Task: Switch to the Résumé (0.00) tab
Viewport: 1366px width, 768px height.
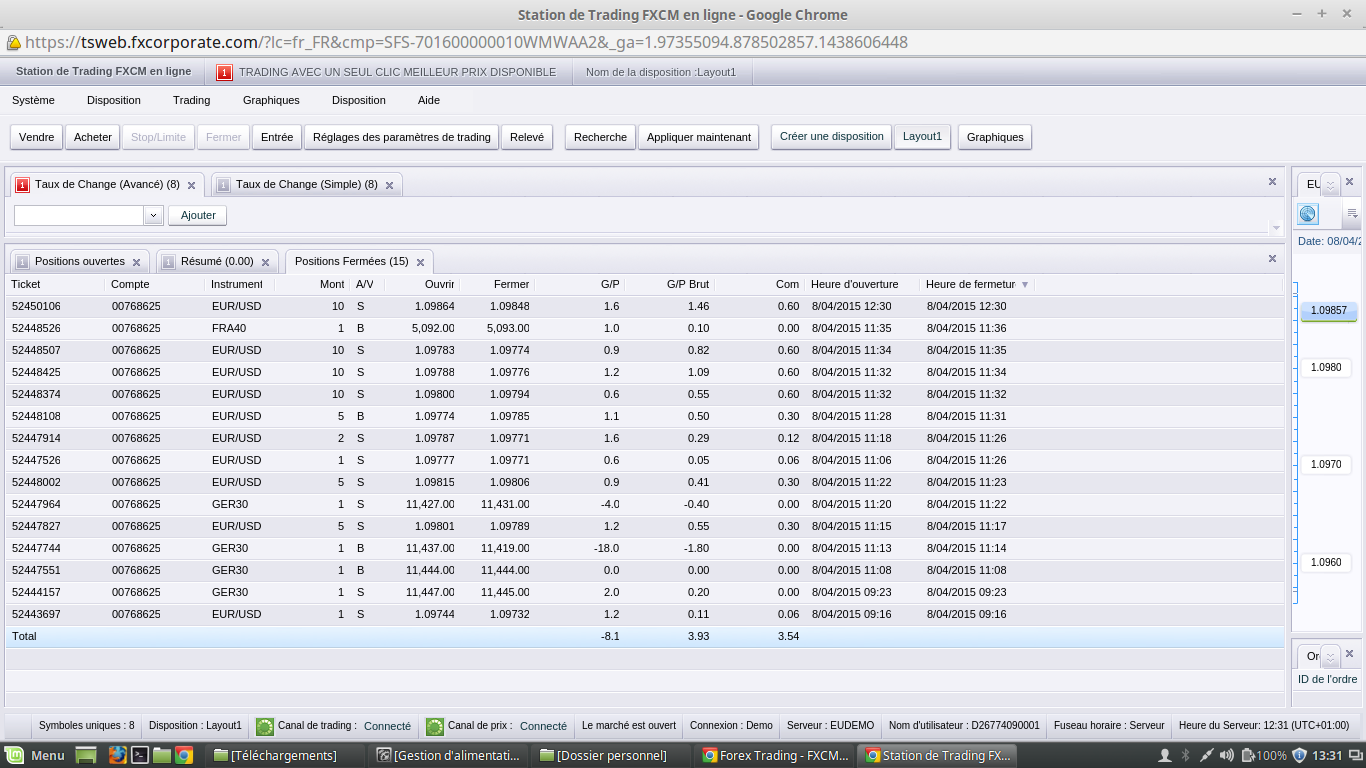Action: (x=216, y=262)
